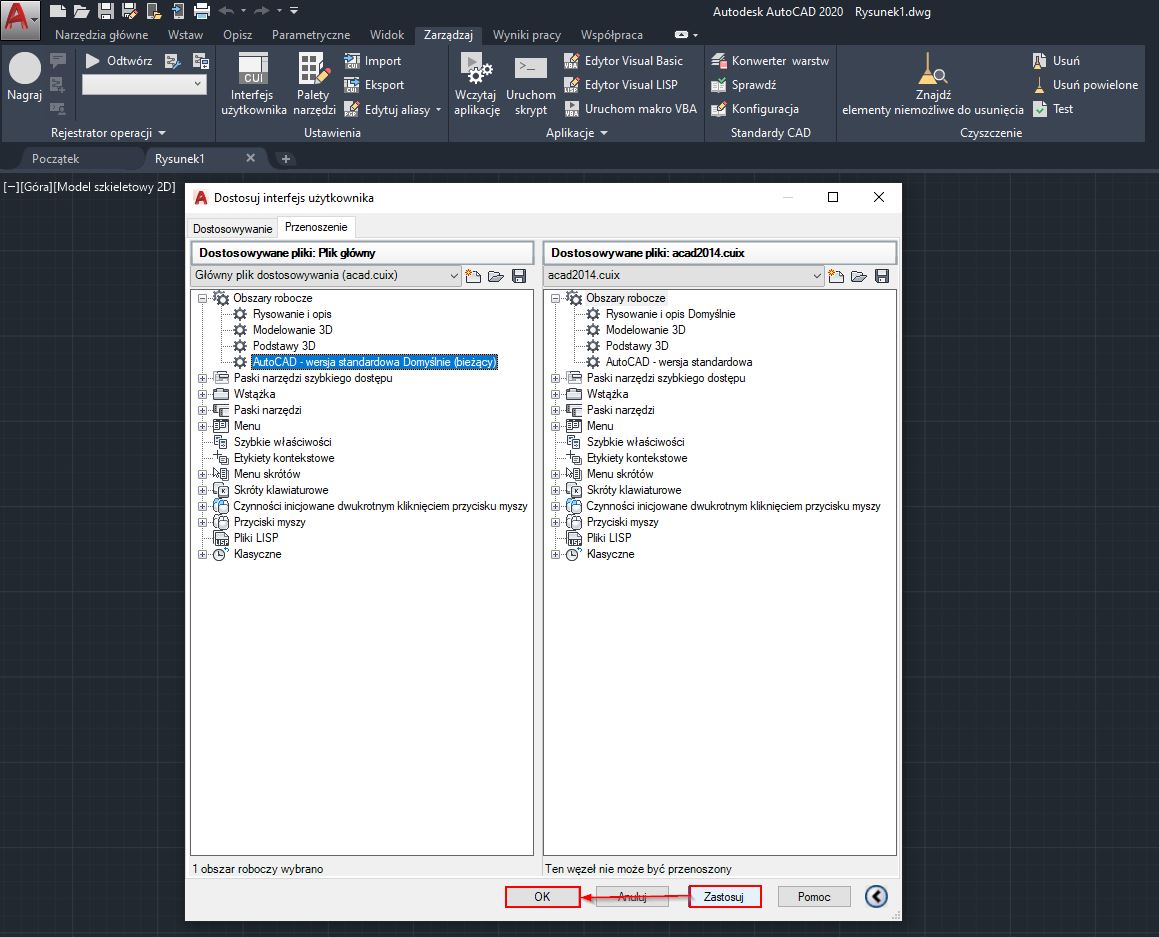Play the recorded action with Odtwórz

tap(119, 61)
